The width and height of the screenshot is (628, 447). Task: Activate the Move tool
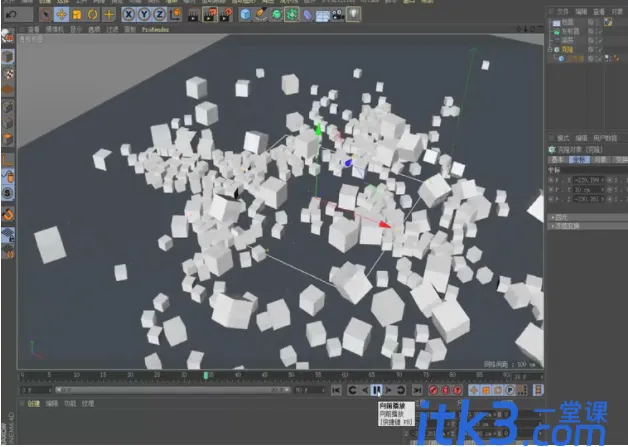tap(61, 15)
